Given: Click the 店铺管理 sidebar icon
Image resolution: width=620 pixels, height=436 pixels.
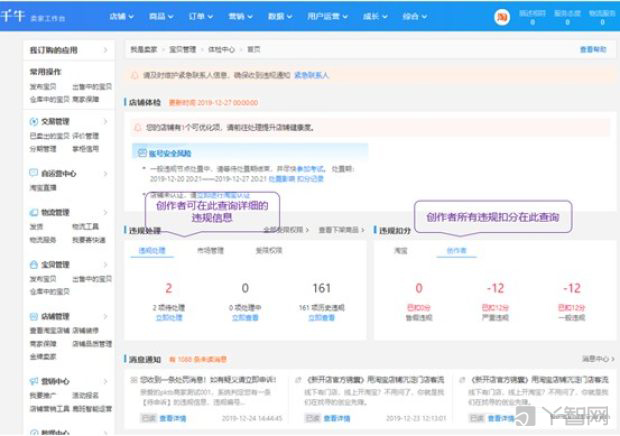Looking at the screenshot, I should tap(34, 316).
